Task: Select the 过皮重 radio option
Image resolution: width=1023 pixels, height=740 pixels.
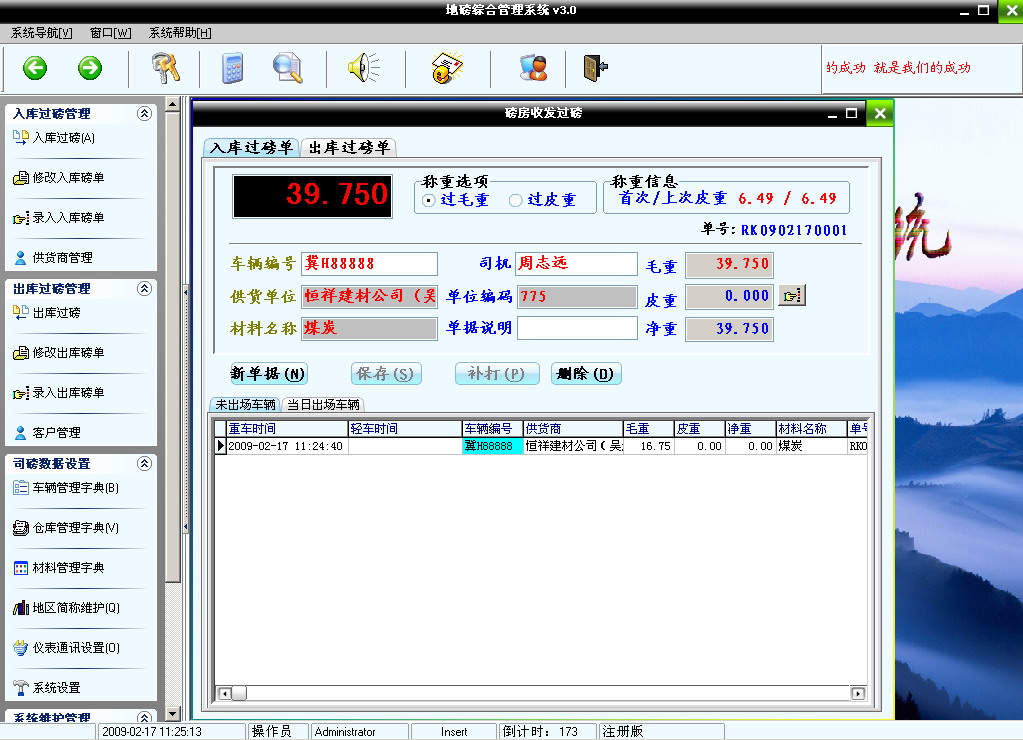Action: click(x=516, y=200)
